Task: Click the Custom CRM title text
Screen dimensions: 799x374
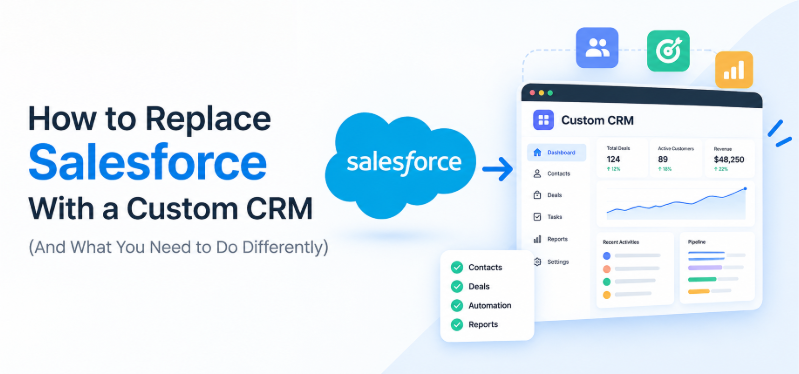Action: 597,121
